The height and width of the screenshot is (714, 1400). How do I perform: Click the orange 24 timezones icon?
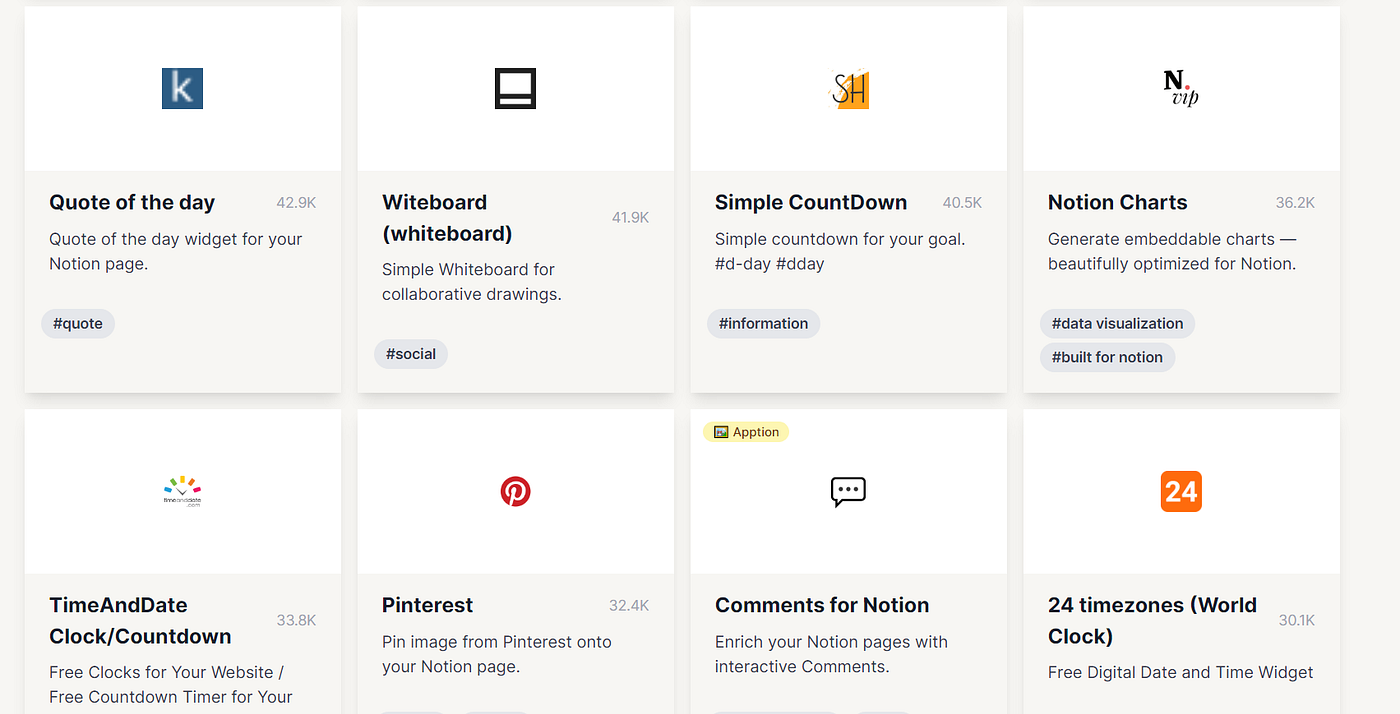click(1181, 491)
